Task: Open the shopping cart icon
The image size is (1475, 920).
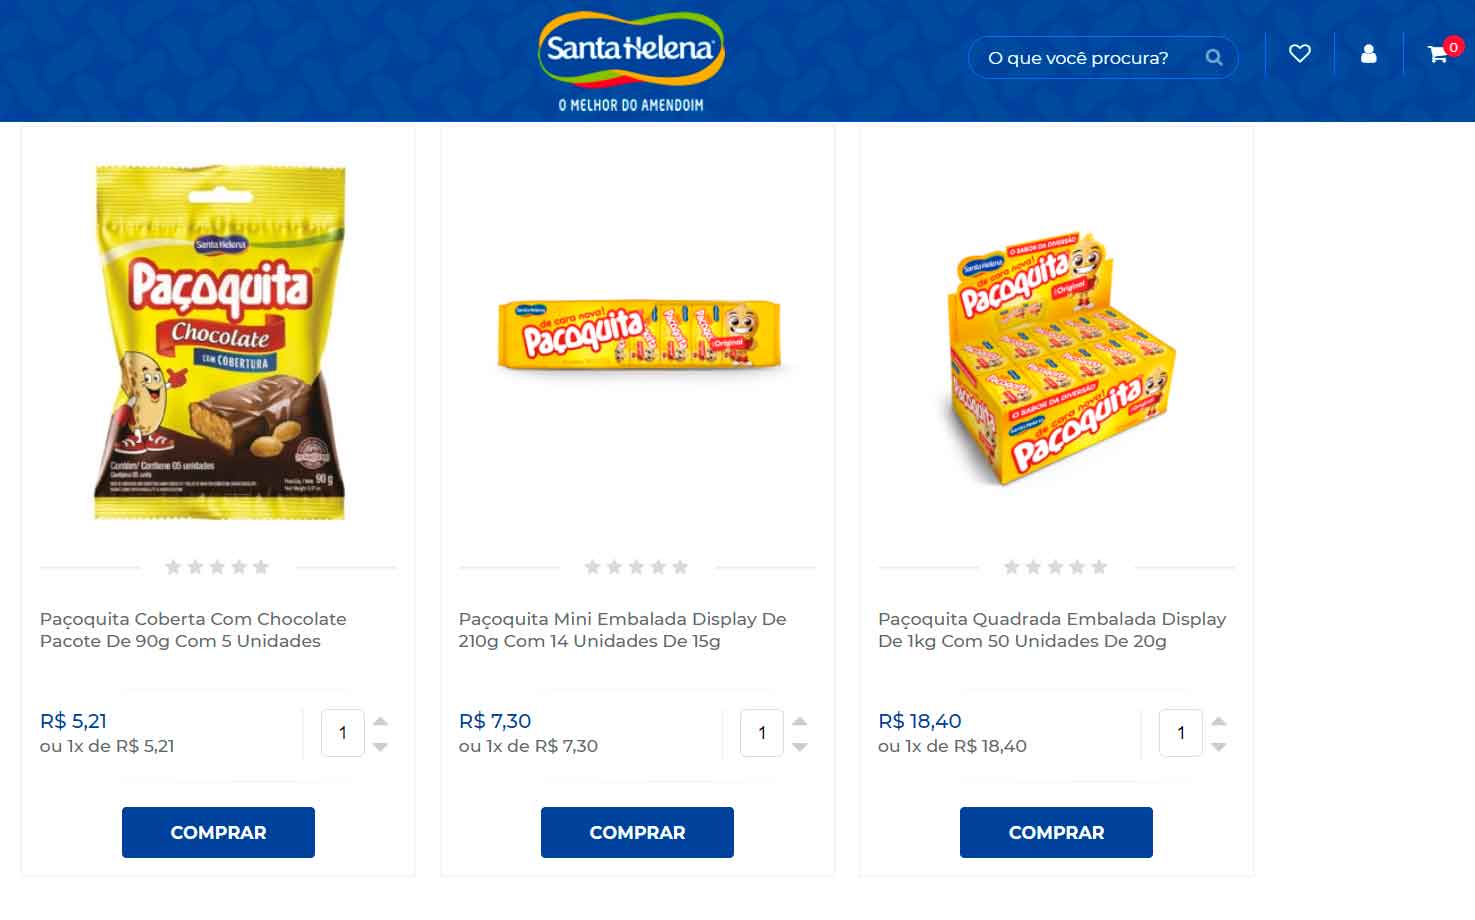Action: 1438,54
